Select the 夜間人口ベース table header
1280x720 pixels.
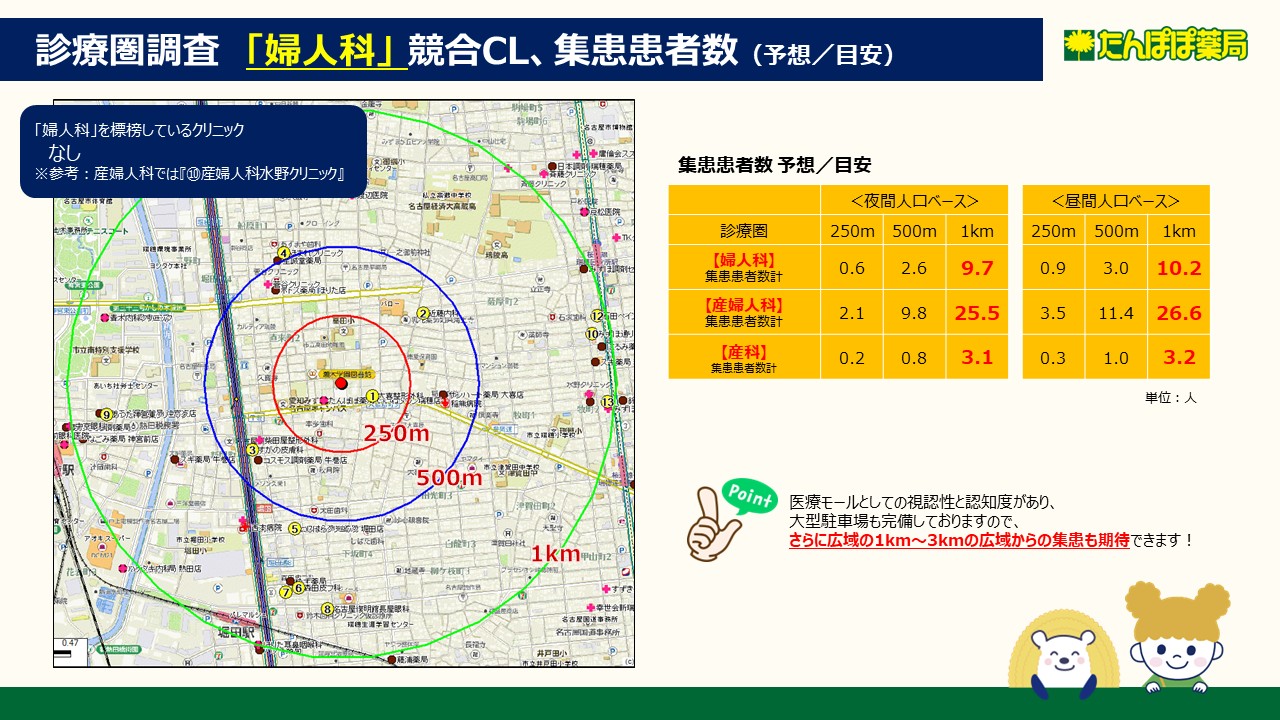[914, 200]
